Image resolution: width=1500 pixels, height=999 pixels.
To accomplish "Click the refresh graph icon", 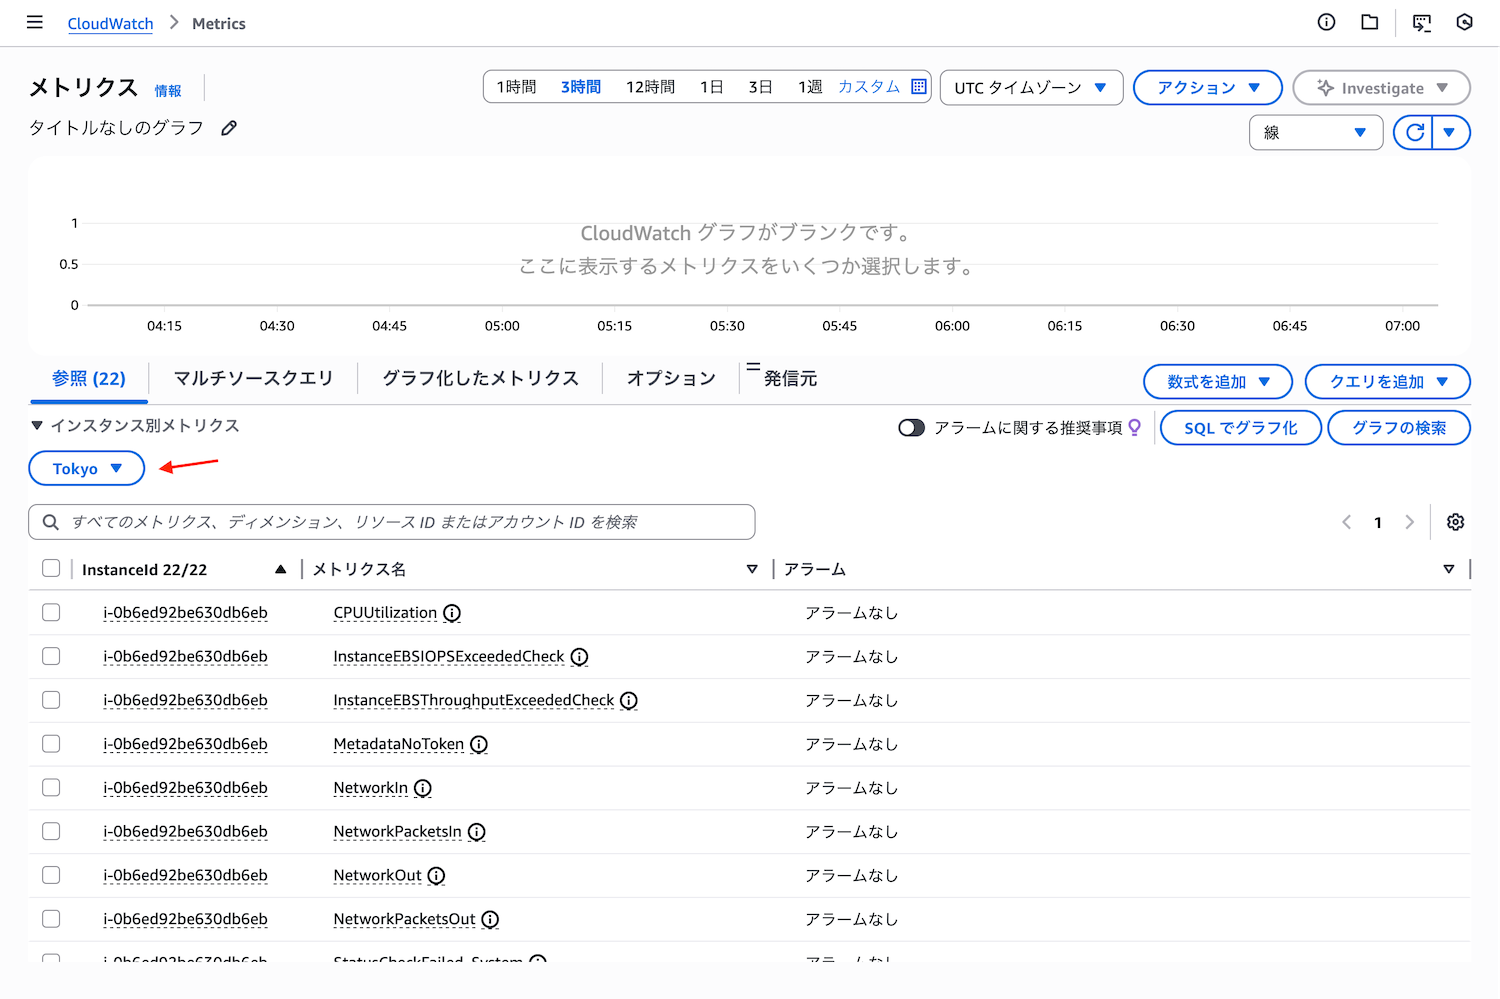I will point(1414,132).
